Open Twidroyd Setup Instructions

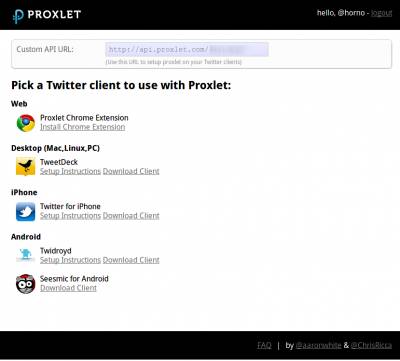pyautogui.click(x=70, y=260)
